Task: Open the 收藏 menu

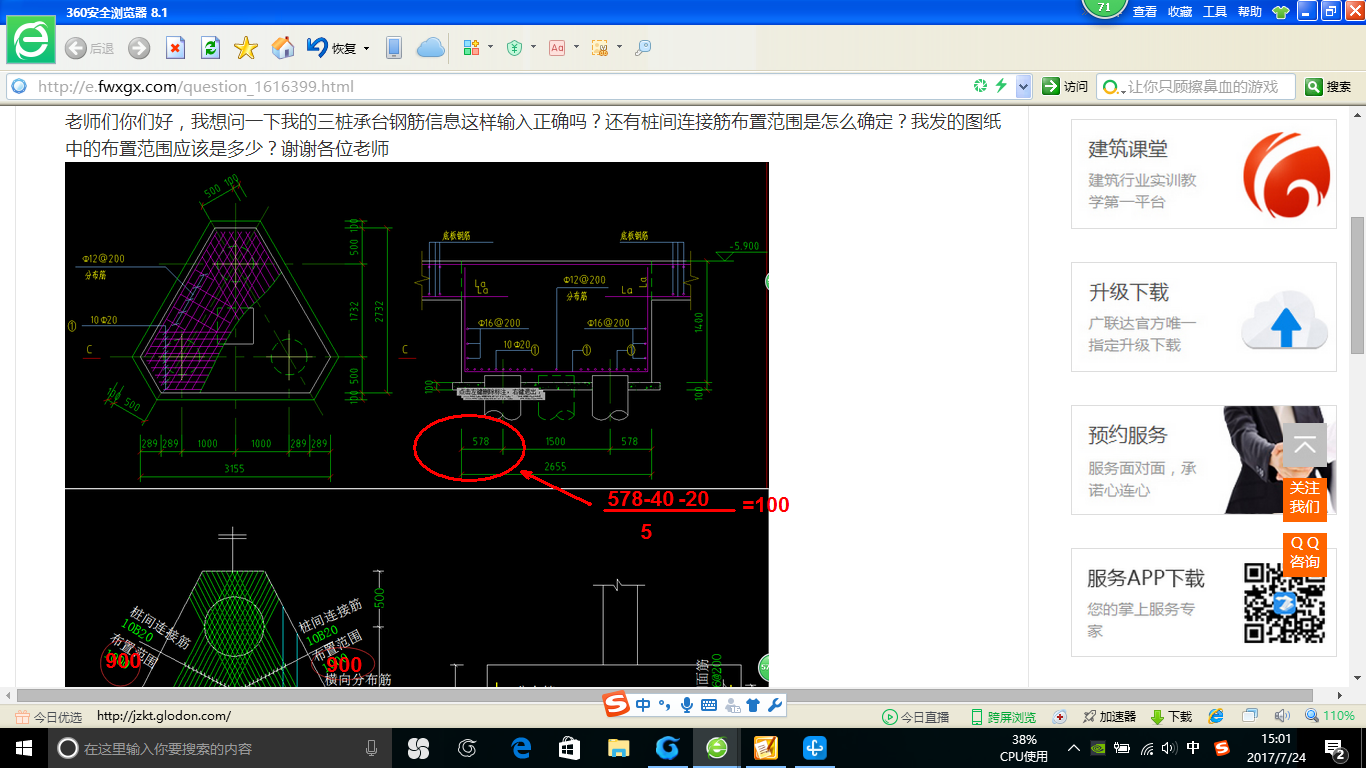Action: pyautogui.click(x=1180, y=12)
